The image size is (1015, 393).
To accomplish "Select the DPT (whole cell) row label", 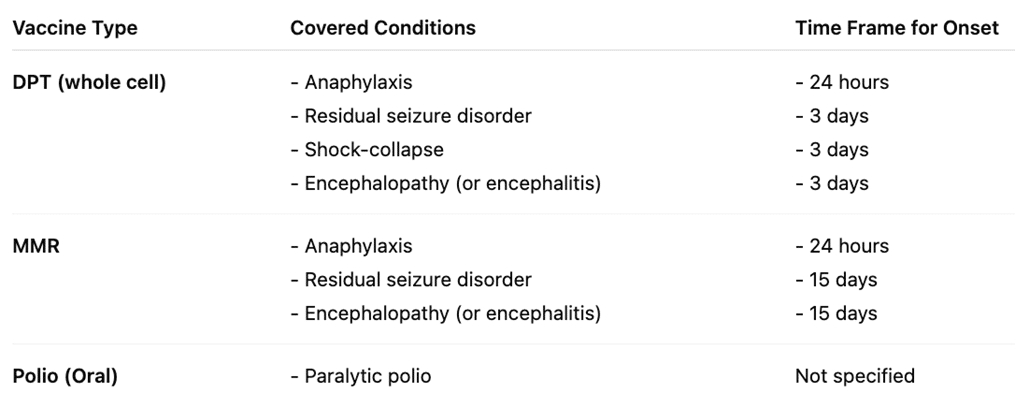I will pos(89,83).
